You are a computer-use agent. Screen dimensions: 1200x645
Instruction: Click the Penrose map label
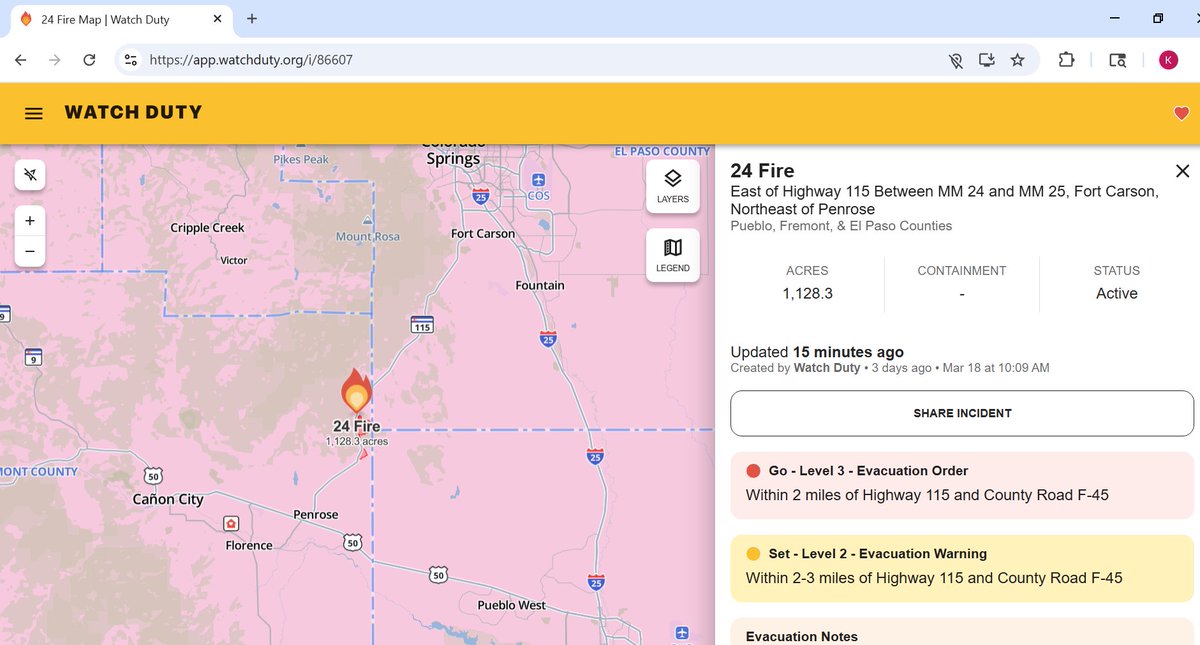pyautogui.click(x=316, y=515)
